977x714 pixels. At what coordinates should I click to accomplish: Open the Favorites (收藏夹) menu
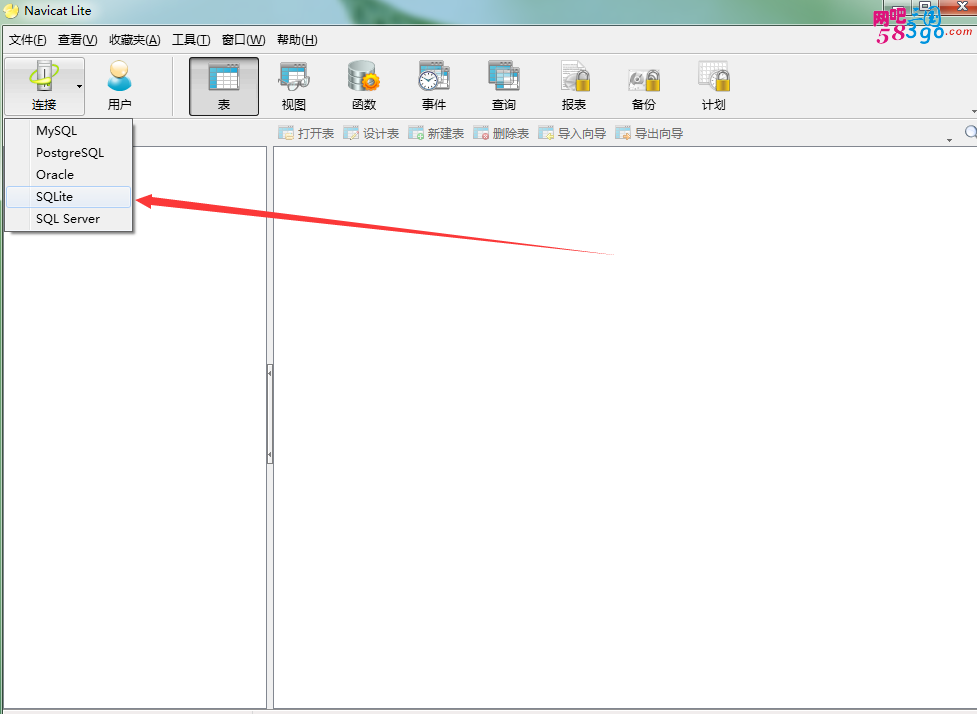tap(135, 40)
